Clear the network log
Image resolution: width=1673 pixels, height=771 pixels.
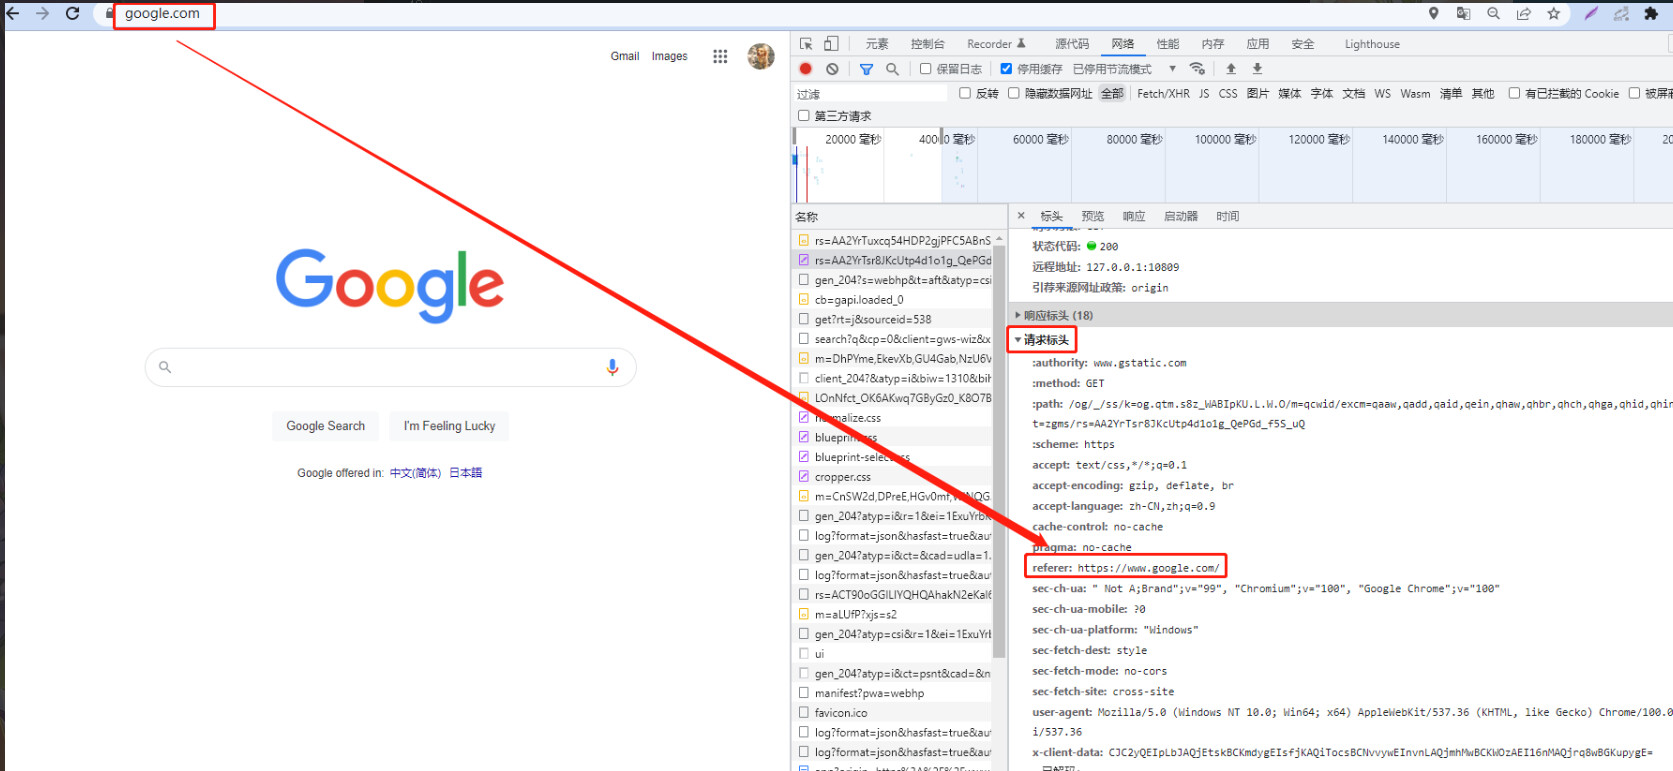[x=832, y=69]
